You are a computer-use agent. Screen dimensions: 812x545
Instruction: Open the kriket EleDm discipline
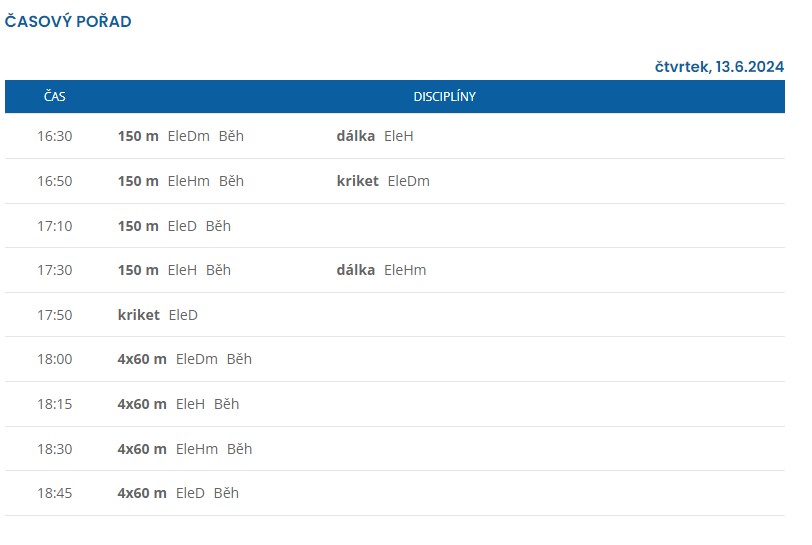point(383,181)
